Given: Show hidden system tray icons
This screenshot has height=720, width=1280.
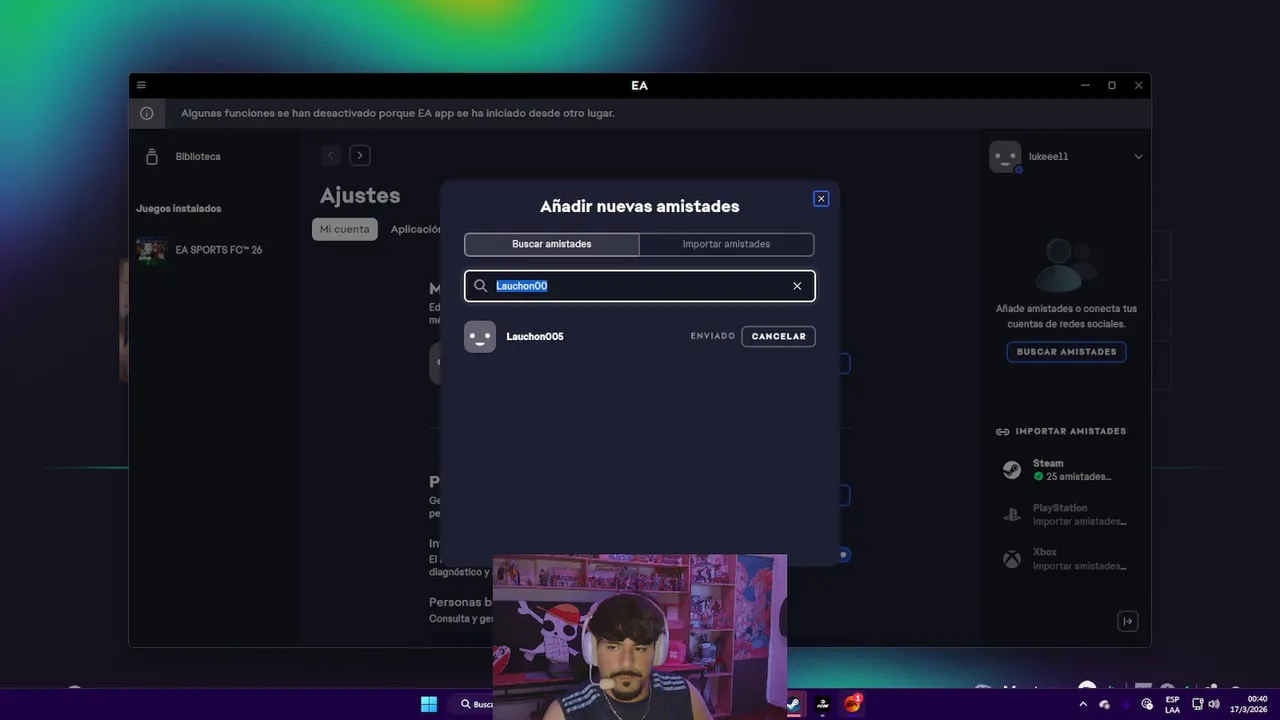Looking at the screenshot, I should 1083,704.
